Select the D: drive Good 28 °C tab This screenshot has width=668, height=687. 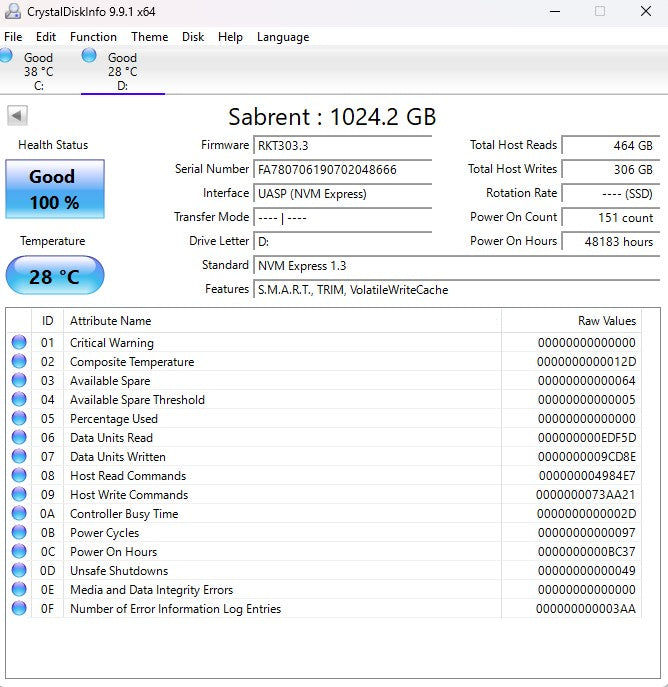(123, 71)
